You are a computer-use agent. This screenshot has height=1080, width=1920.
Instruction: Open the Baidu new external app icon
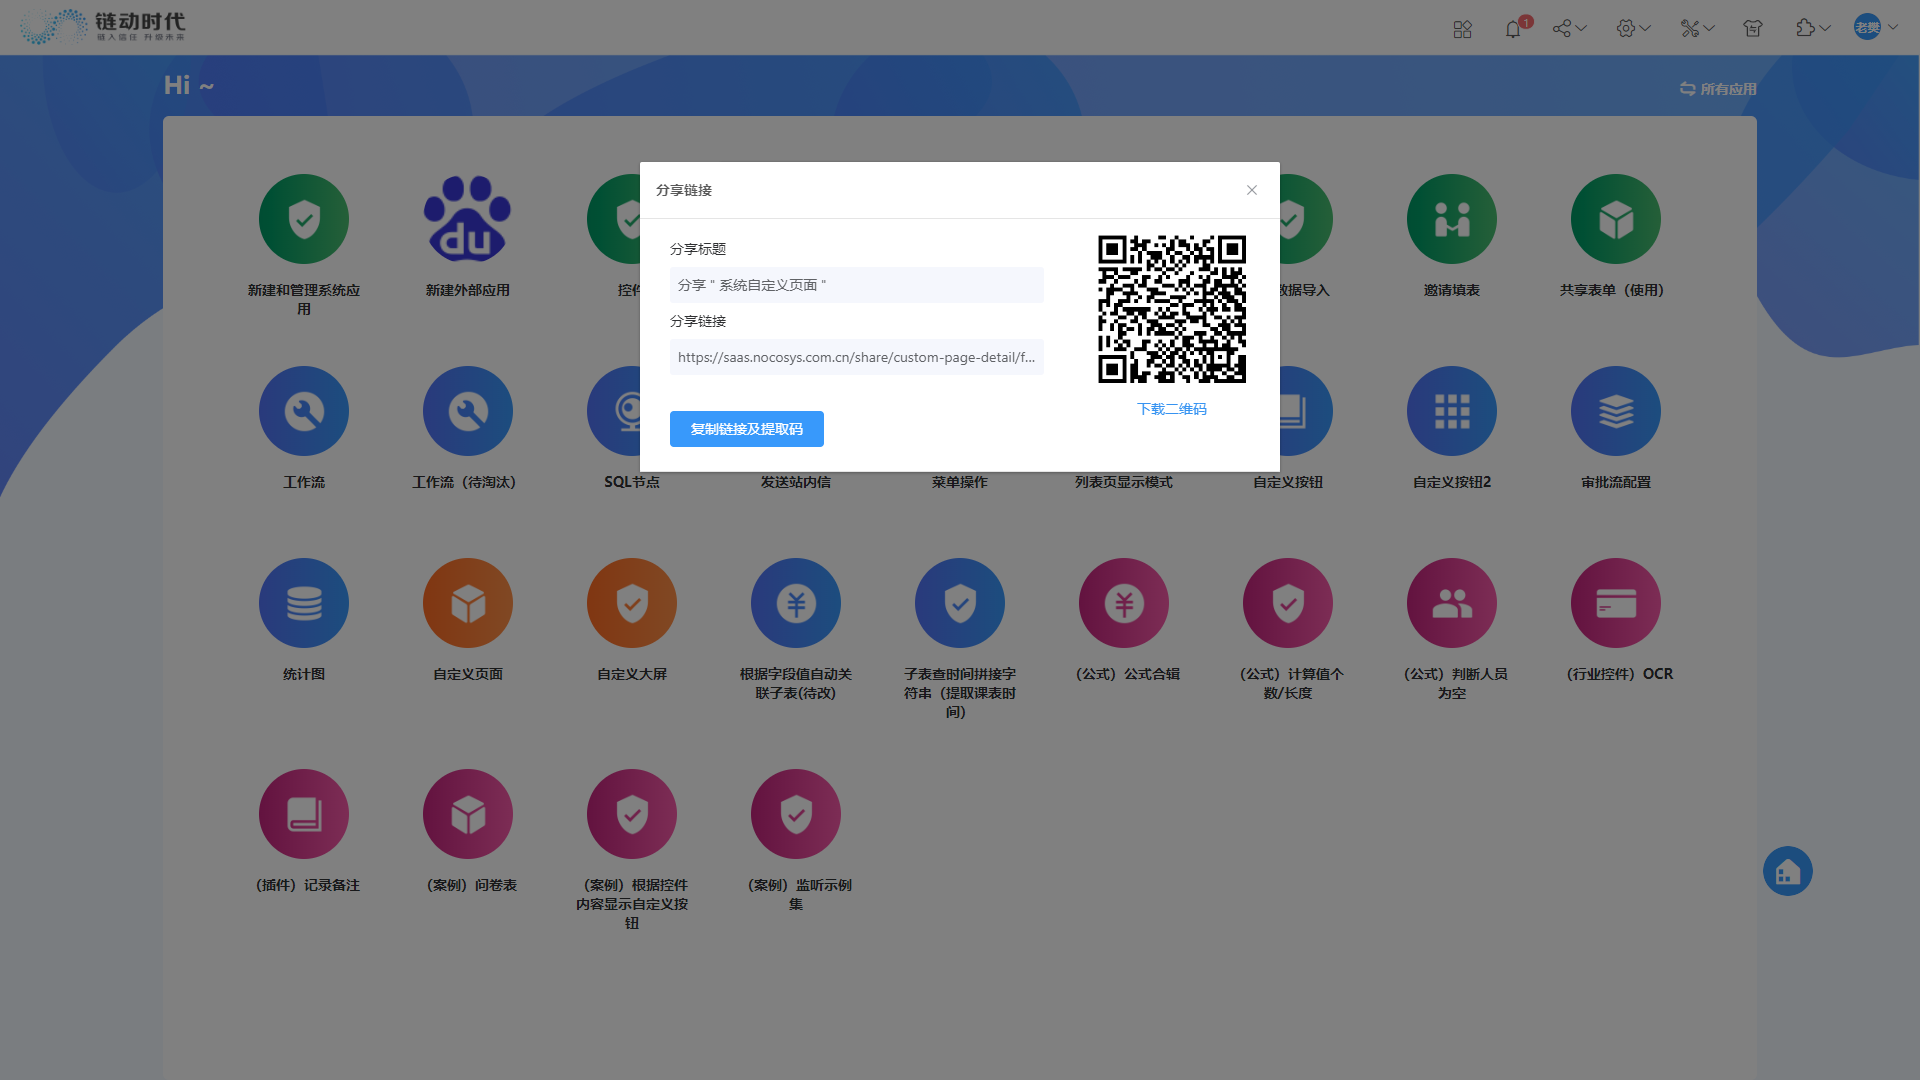468,219
